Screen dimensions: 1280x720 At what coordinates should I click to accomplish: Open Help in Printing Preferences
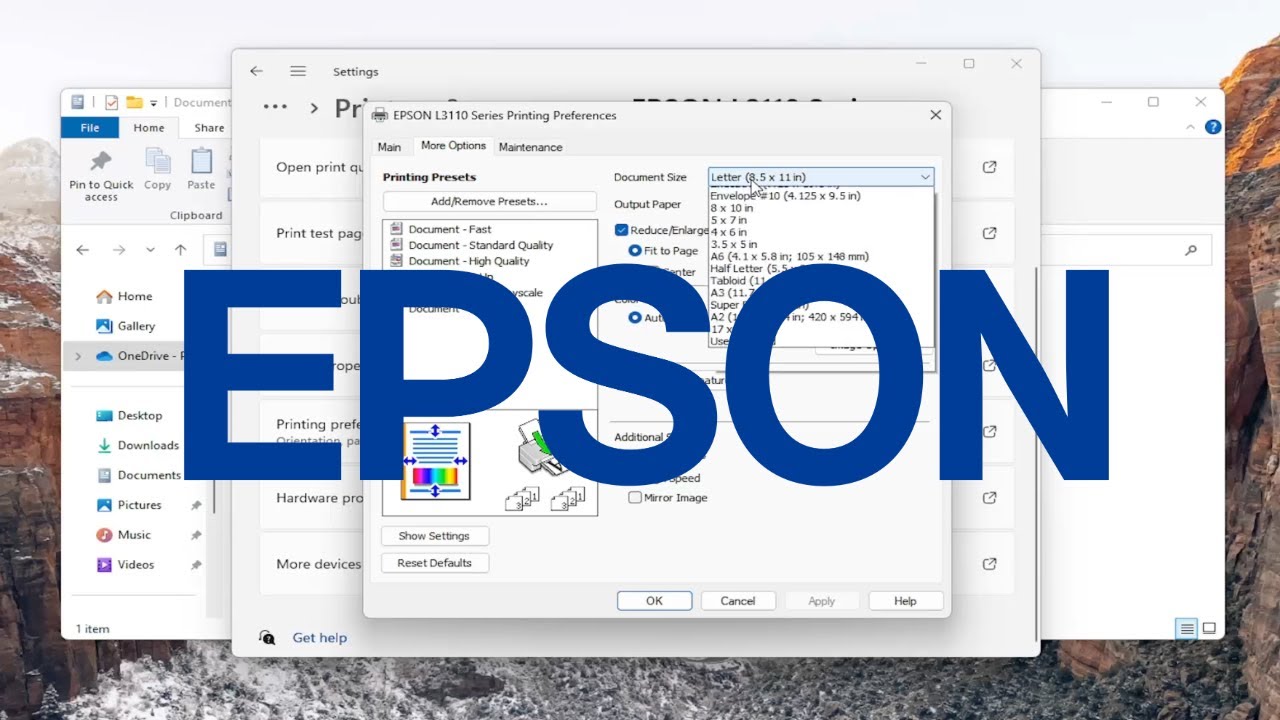(x=905, y=601)
